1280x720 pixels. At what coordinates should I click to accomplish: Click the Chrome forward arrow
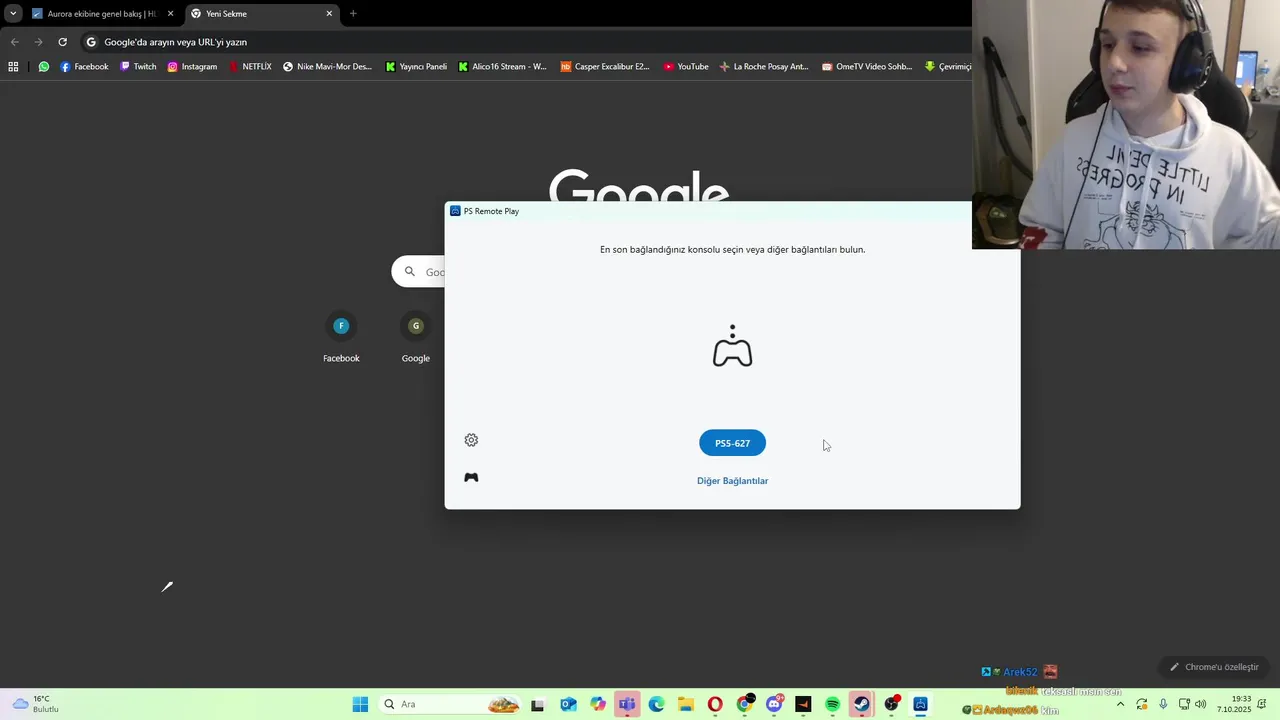pyautogui.click(x=38, y=42)
